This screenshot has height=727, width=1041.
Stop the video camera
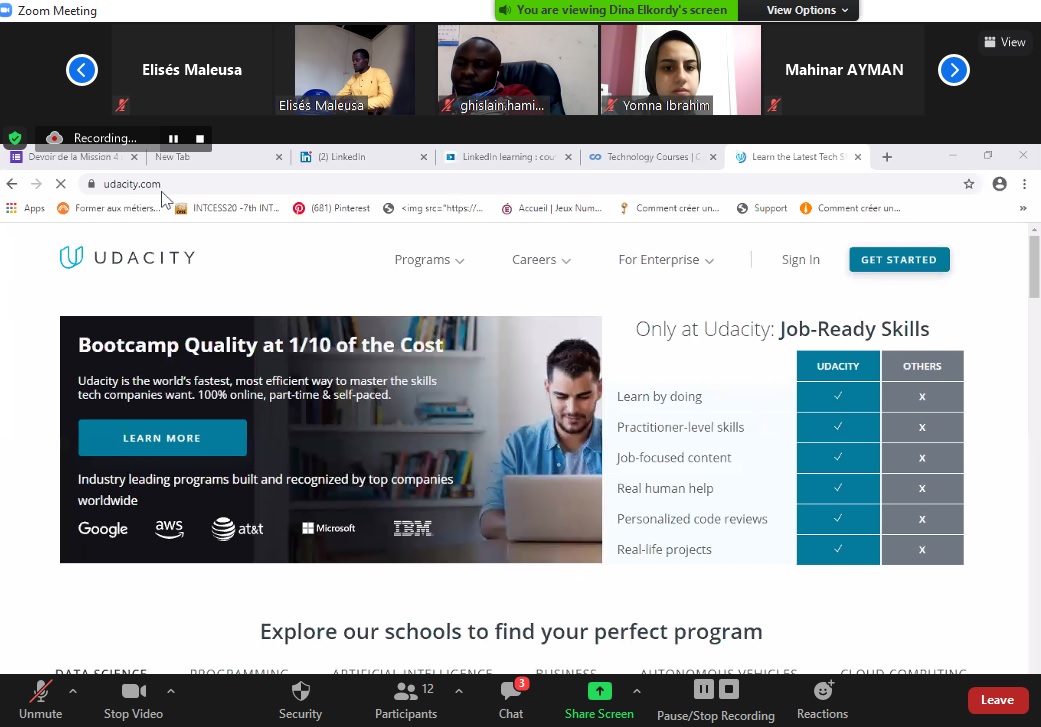pos(133,691)
